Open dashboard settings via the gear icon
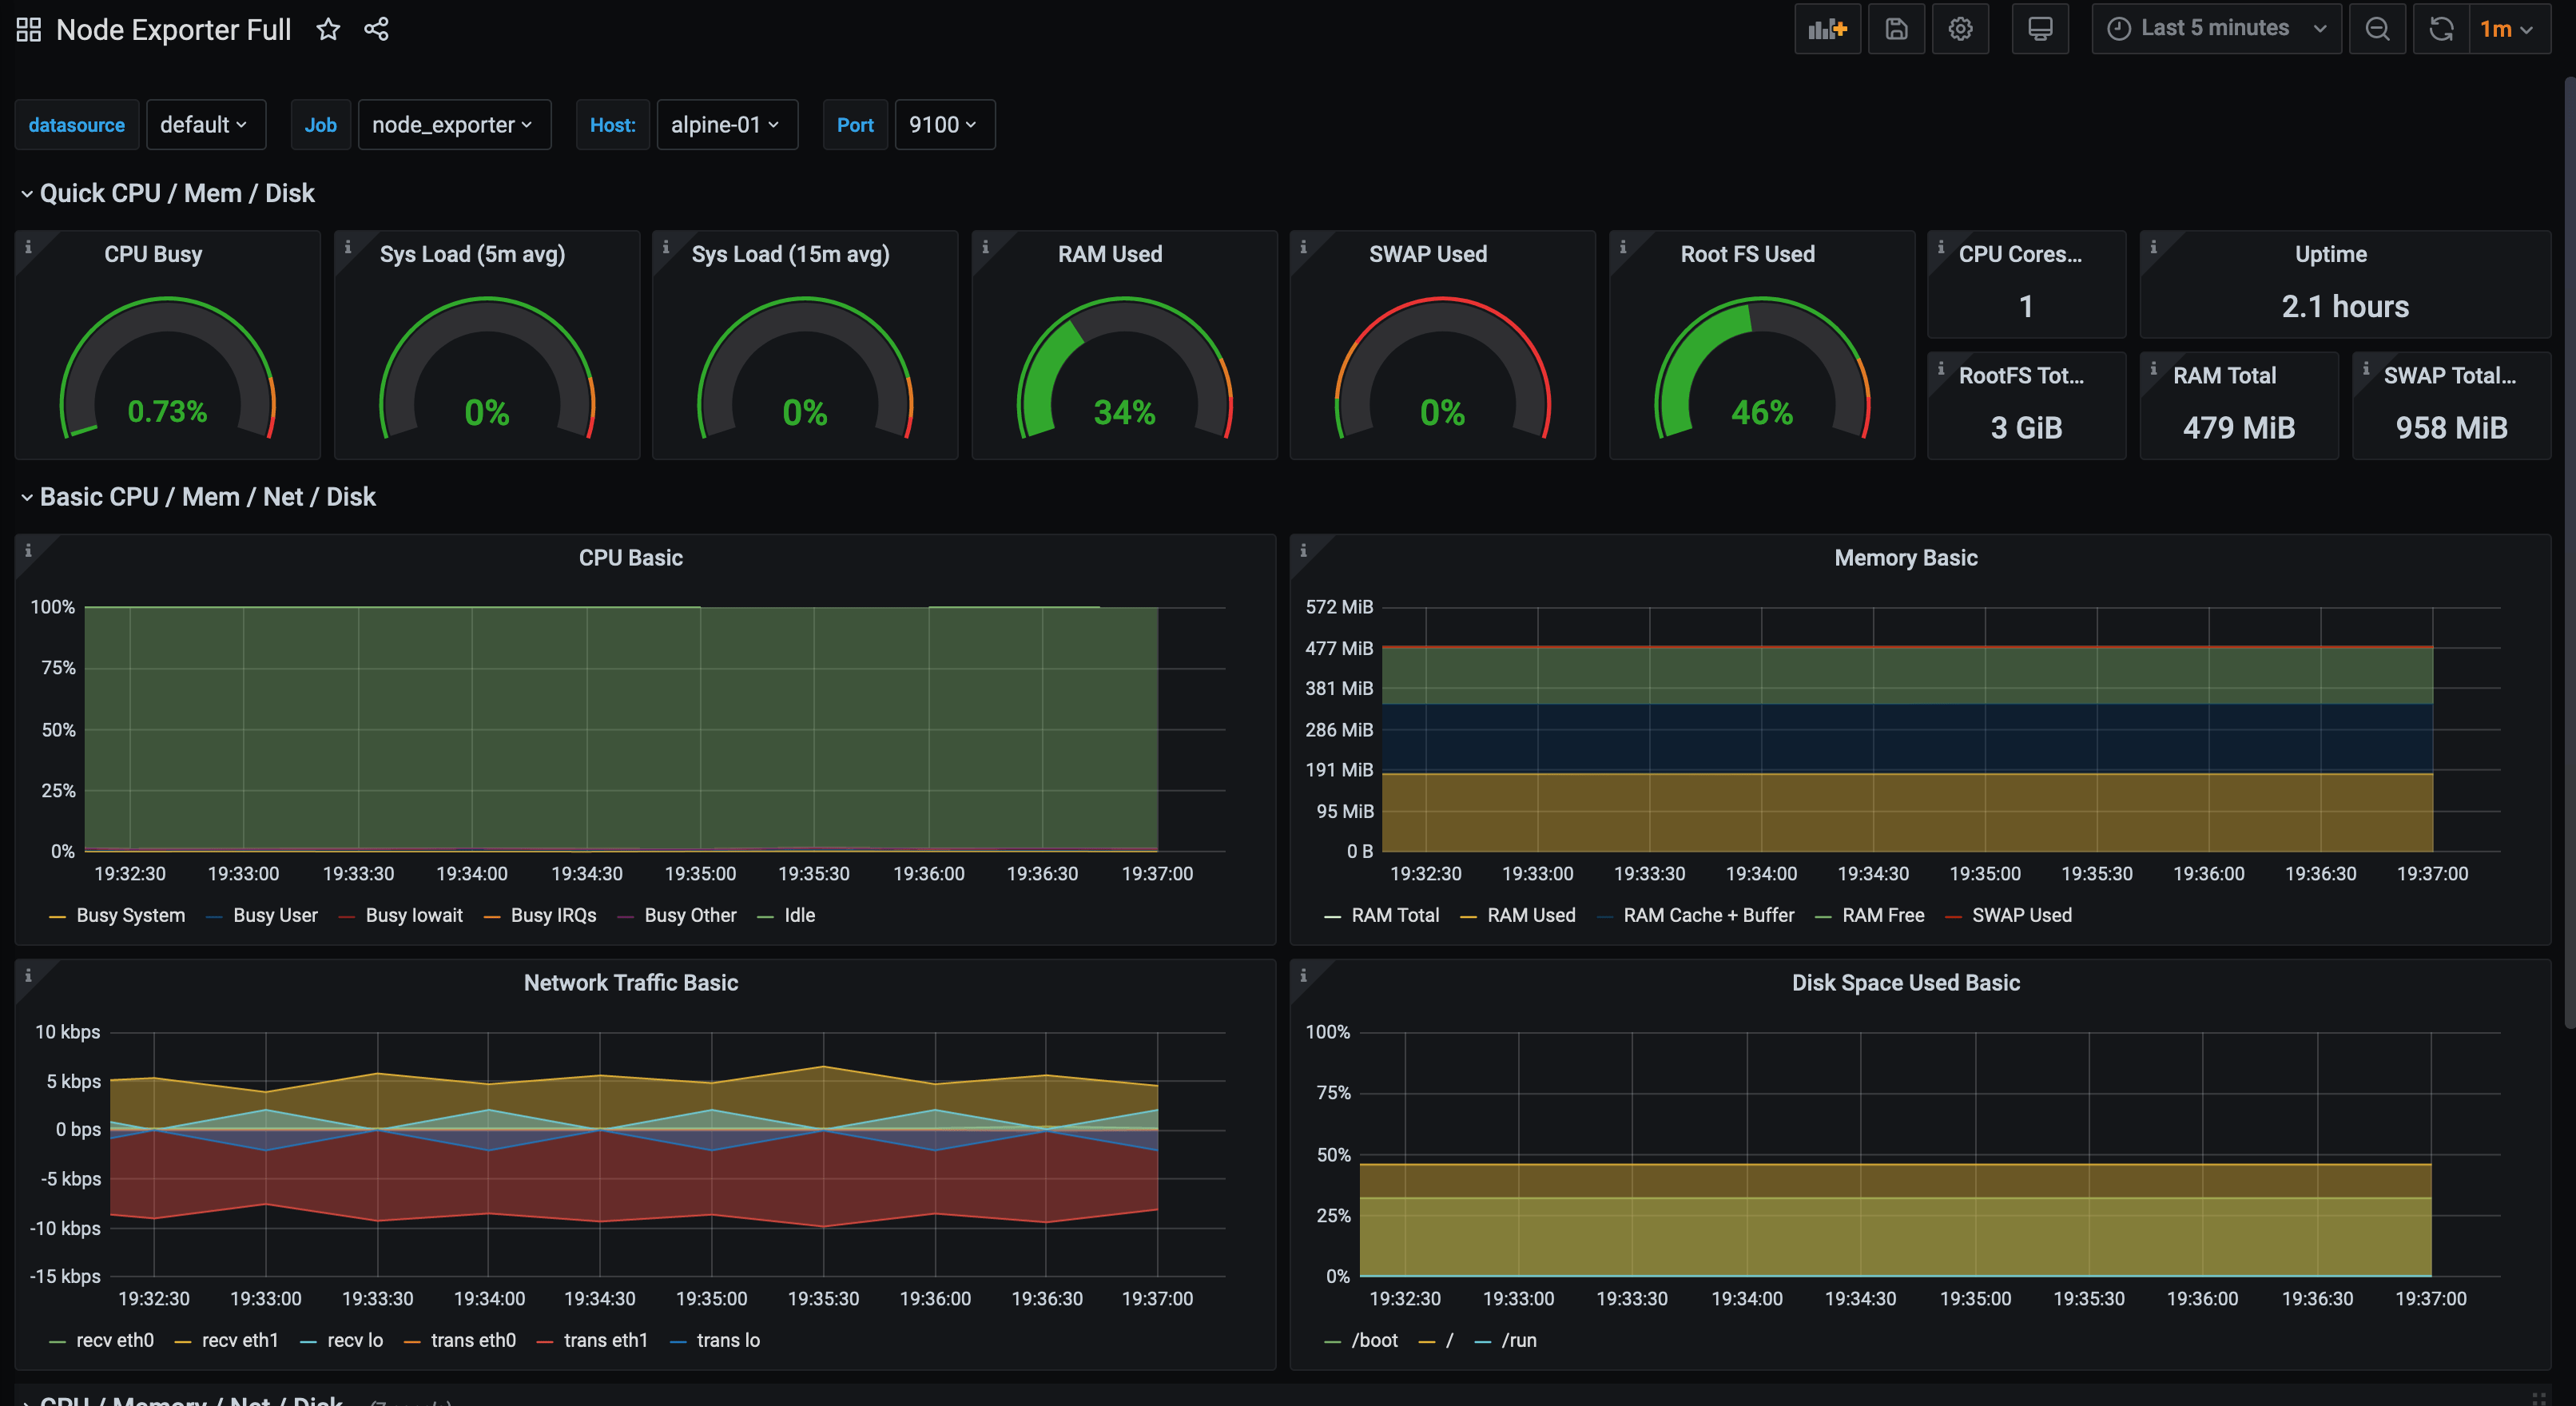Image resolution: width=2576 pixels, height=1406 pixels. [x=1960, y=28]
